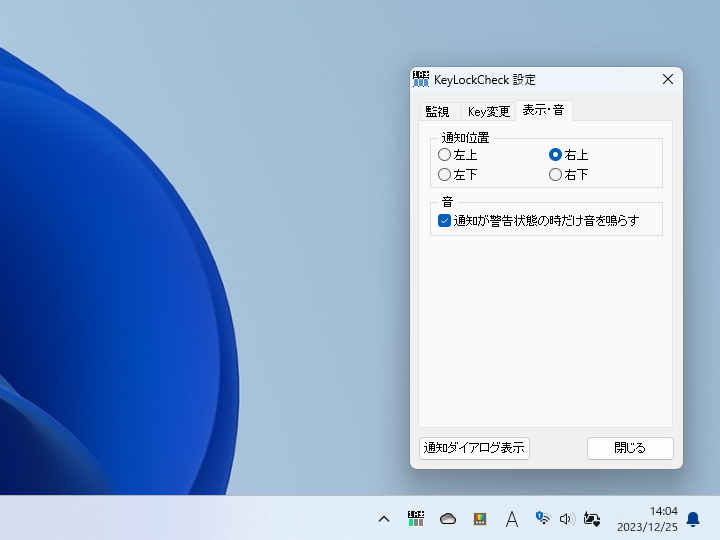Click the KeyLockCheck title bar app icon
The image size is (720, 540).
click(x=421, y=79)
